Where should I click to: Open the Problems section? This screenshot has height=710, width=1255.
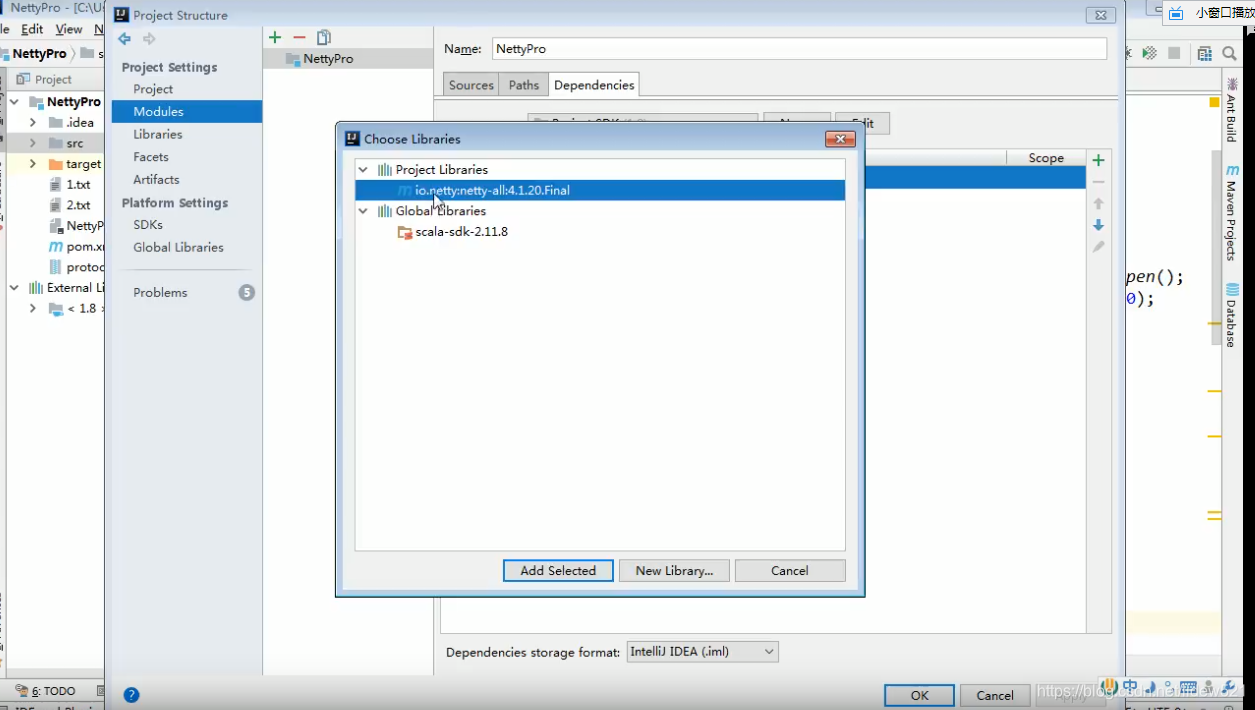click(x=160, y=292)
